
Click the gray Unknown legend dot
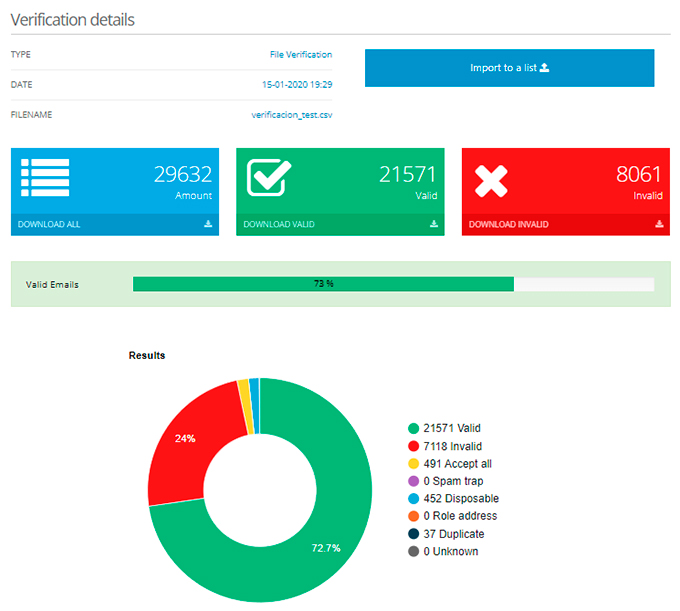pos(413,551)
